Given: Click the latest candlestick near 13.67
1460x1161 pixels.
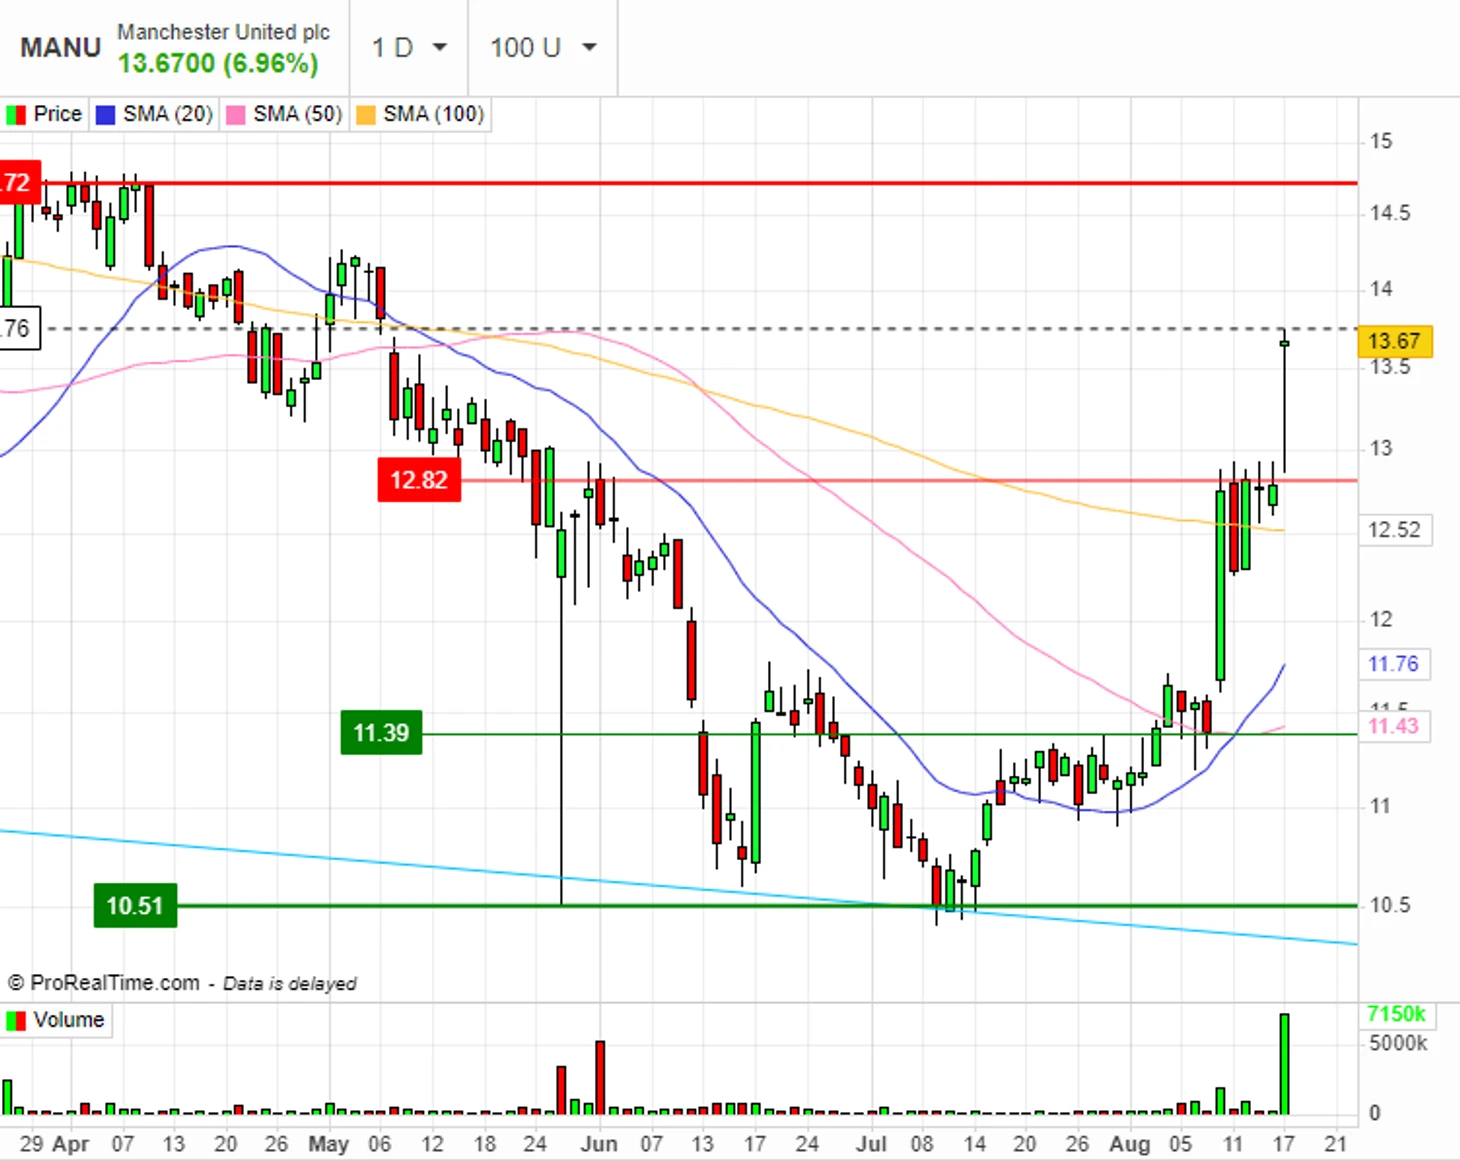Looking at the screenshot, I should tap(1284, 343).
